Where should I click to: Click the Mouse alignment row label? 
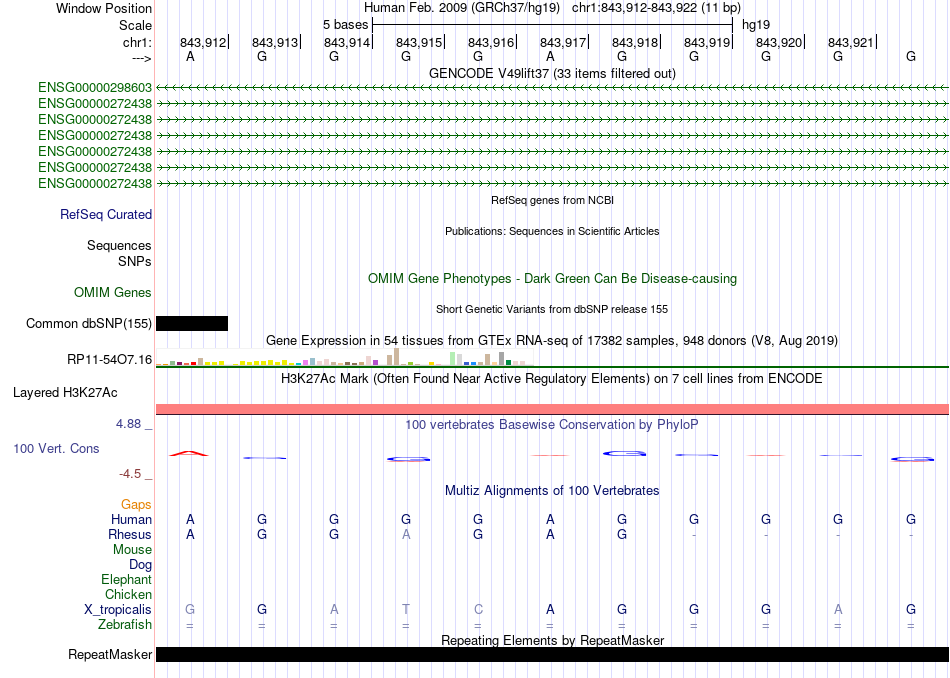click(132, 550)
